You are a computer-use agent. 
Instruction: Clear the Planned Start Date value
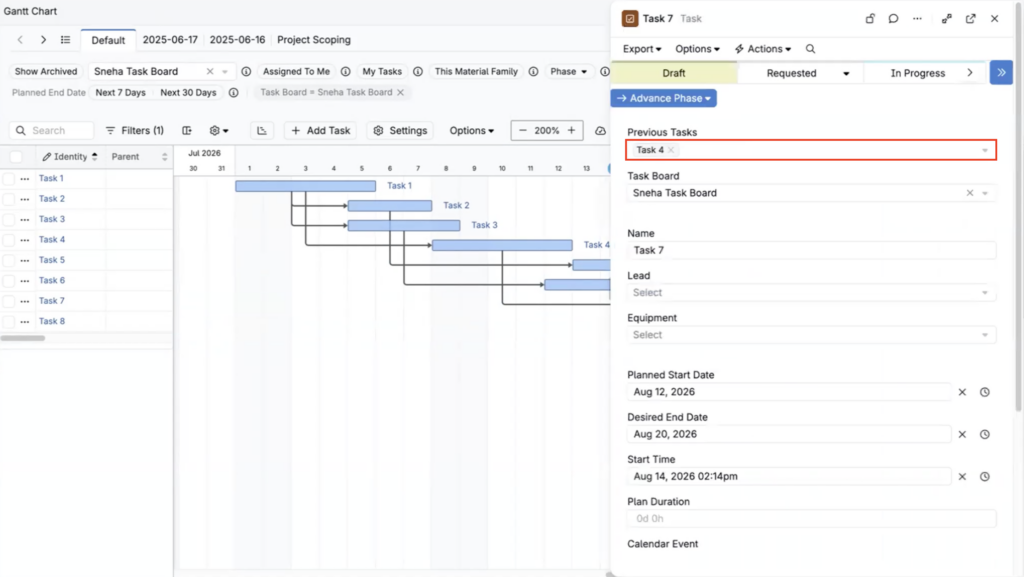[x=962, y=392]
